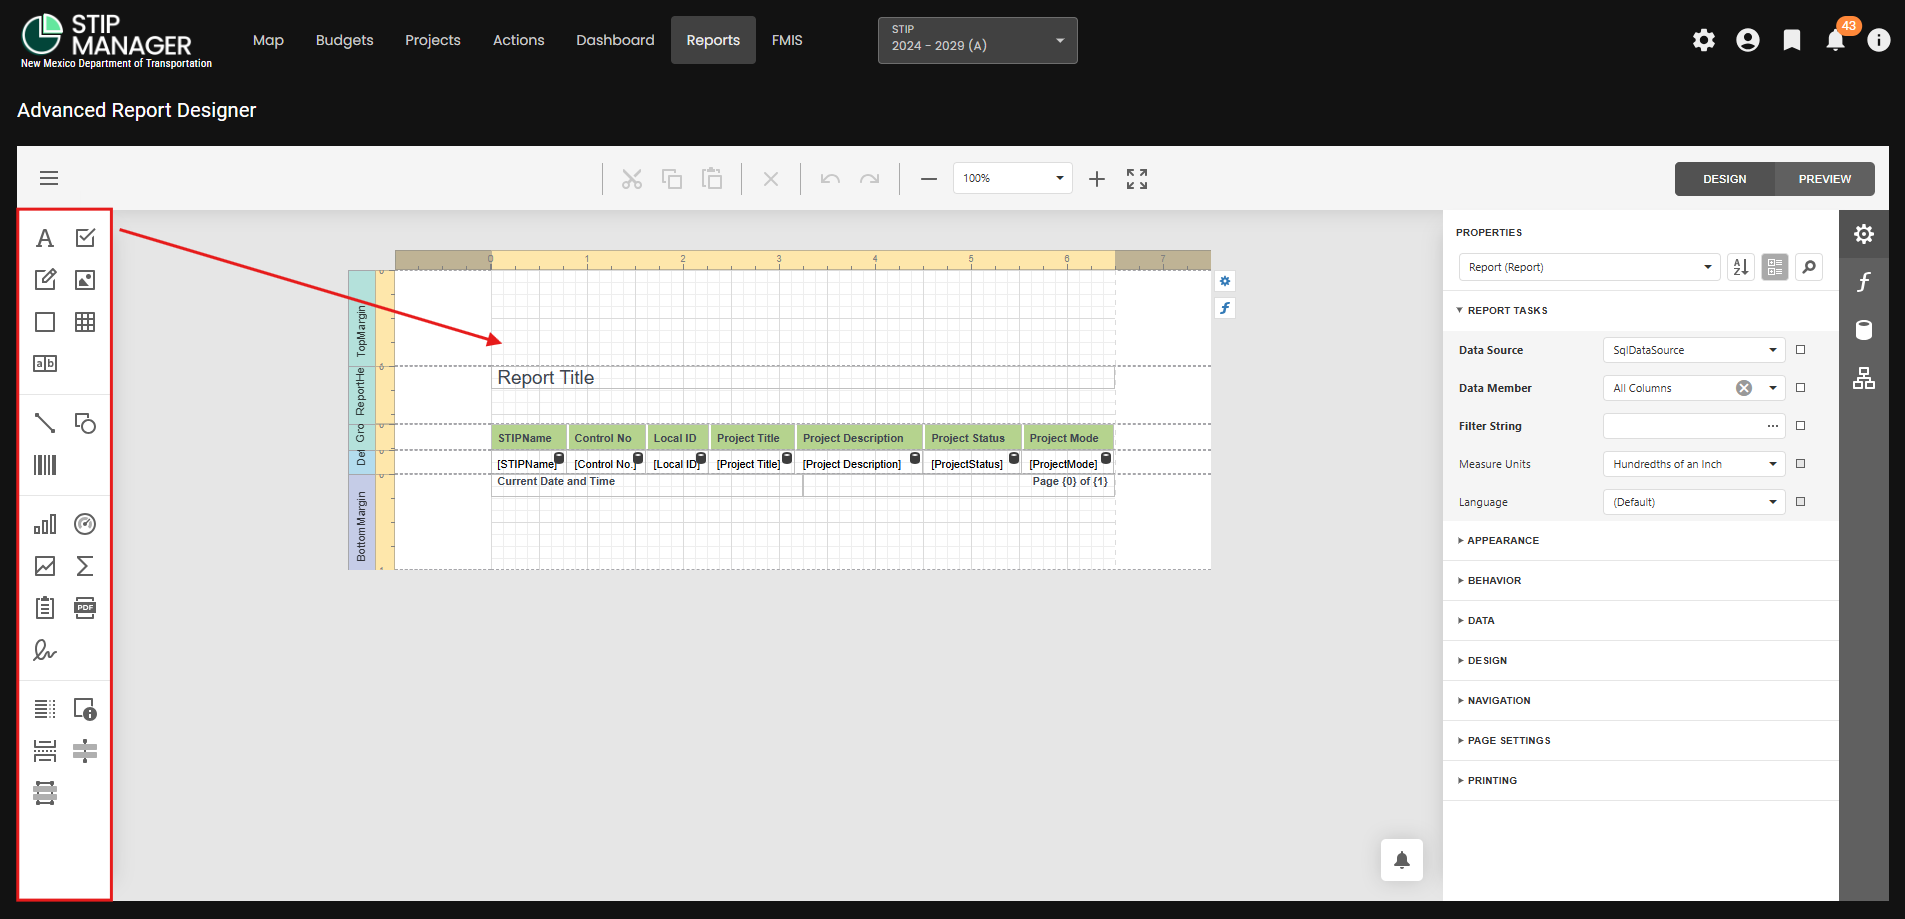Search properties with magnifier icon
The width and height of the screenshot is (1905, 919).
1809,267
